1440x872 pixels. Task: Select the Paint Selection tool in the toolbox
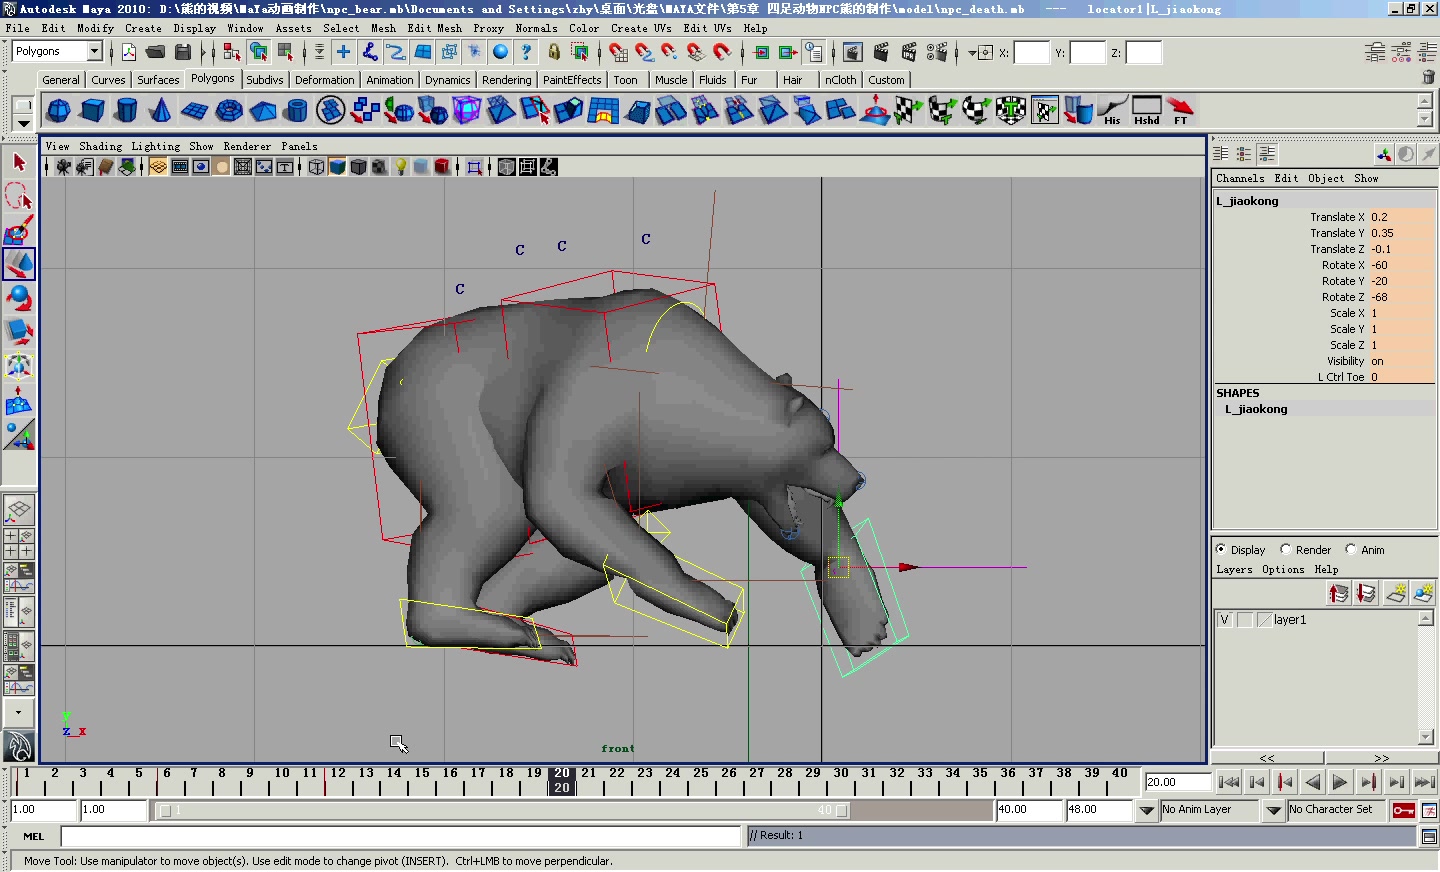click(x=19, y=230)
